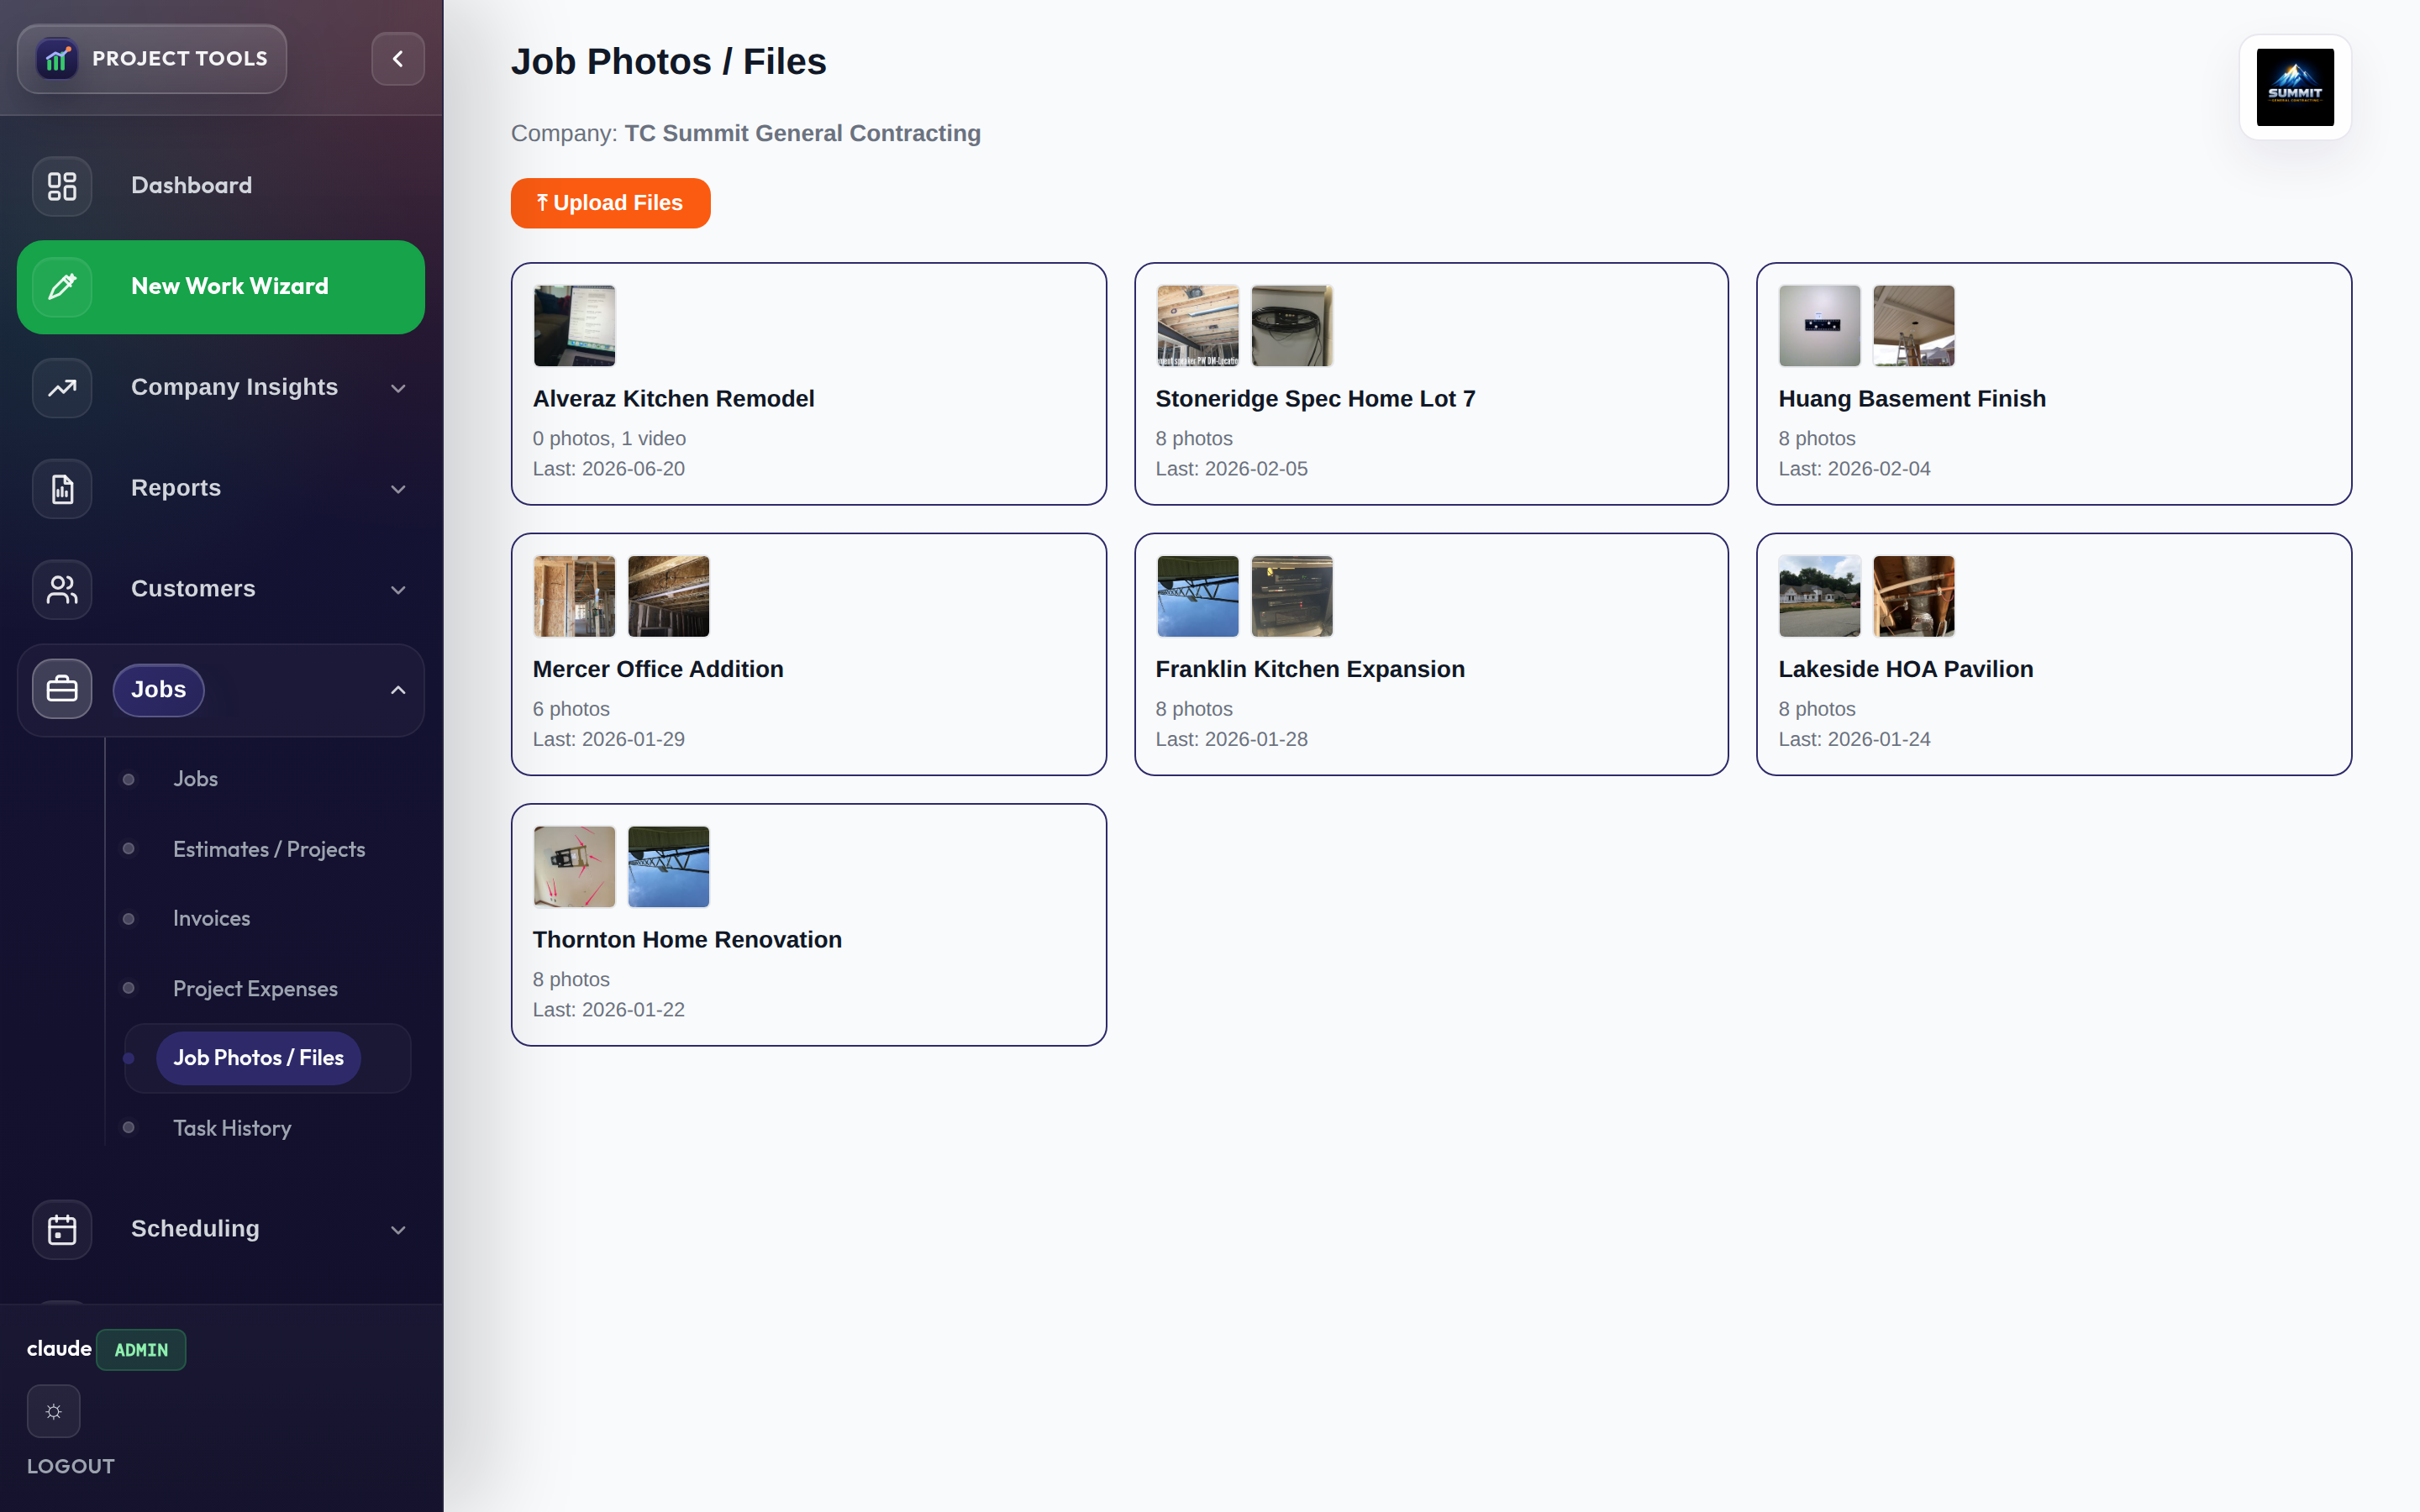This screenshot has width=2420, height=1512.
Task: Open Mercer Office Addition second thumbnail
Action: click(x=668, y=596)
